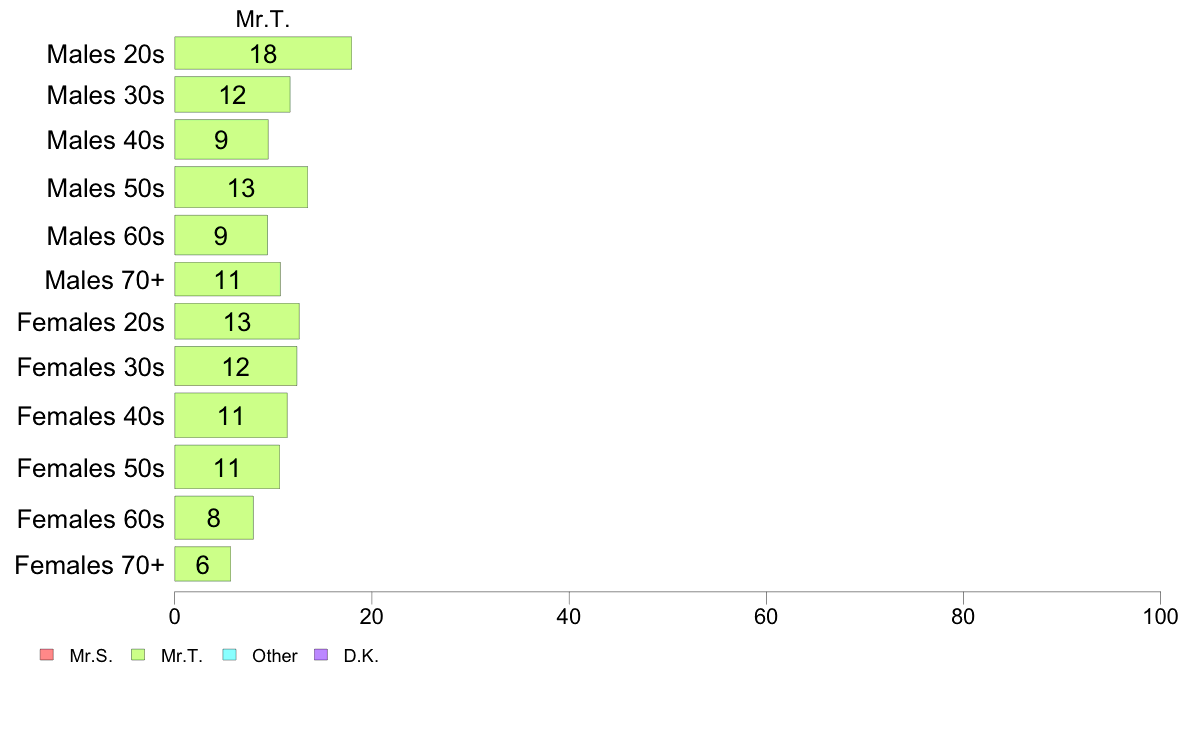The image size is (1188, 736).
Task: Click the Females 40s bar
Action: click(230, 415)
